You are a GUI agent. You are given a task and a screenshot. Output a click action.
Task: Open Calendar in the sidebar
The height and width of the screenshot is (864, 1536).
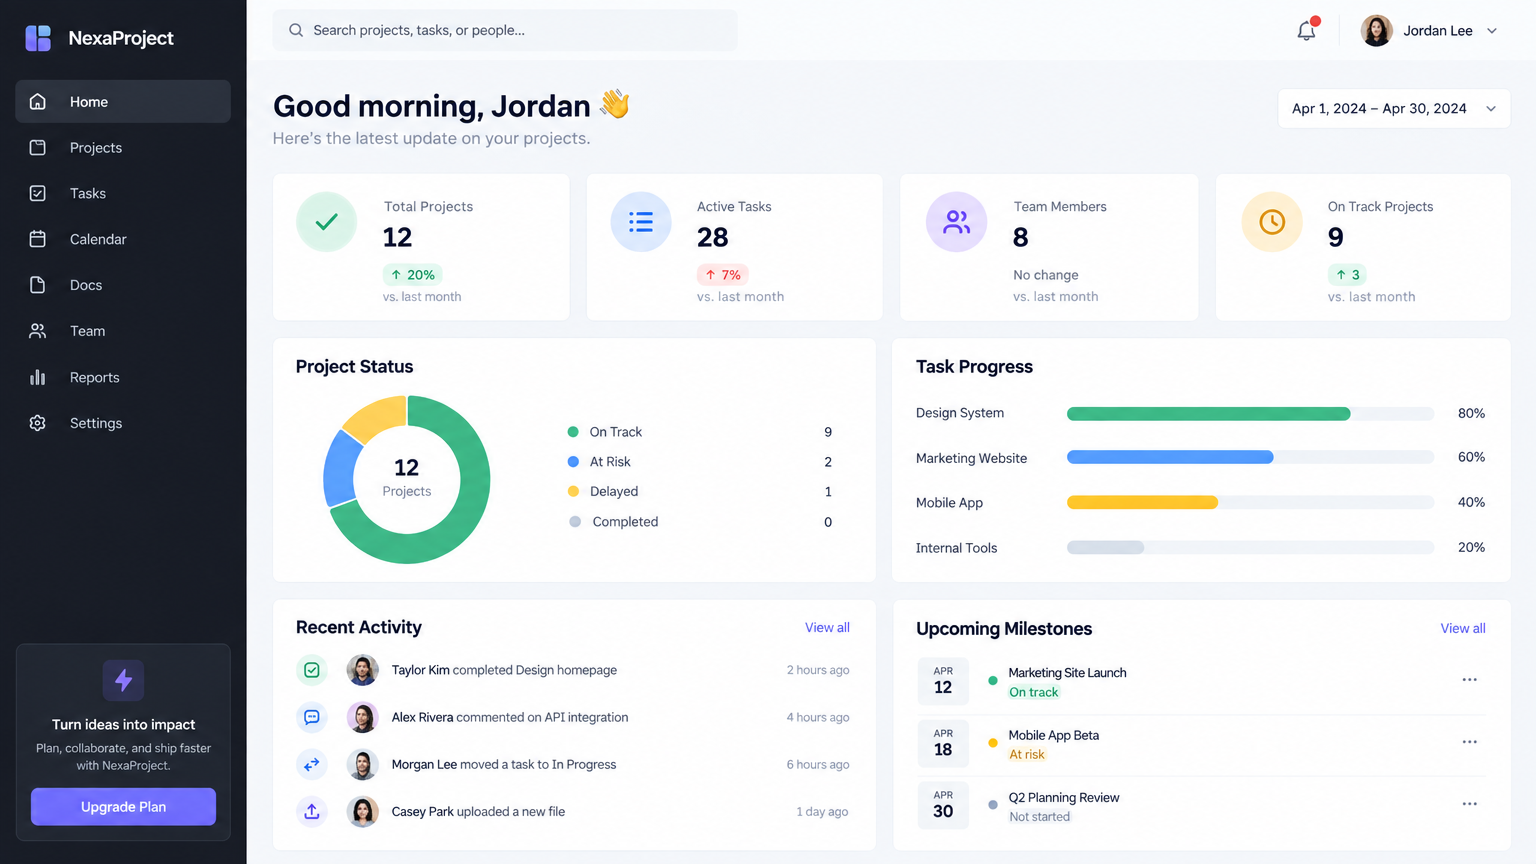tap(123, 240)
